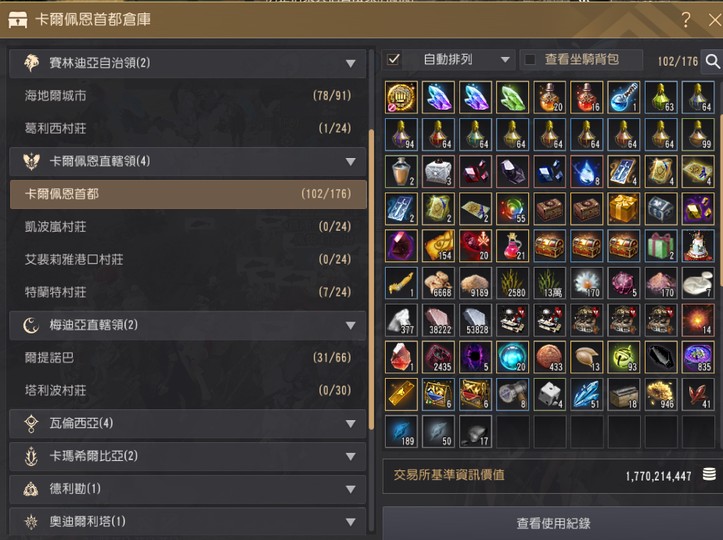Pick the golden gift box item
The width and height of the screenshot is (723, 540).
point(623,208)
